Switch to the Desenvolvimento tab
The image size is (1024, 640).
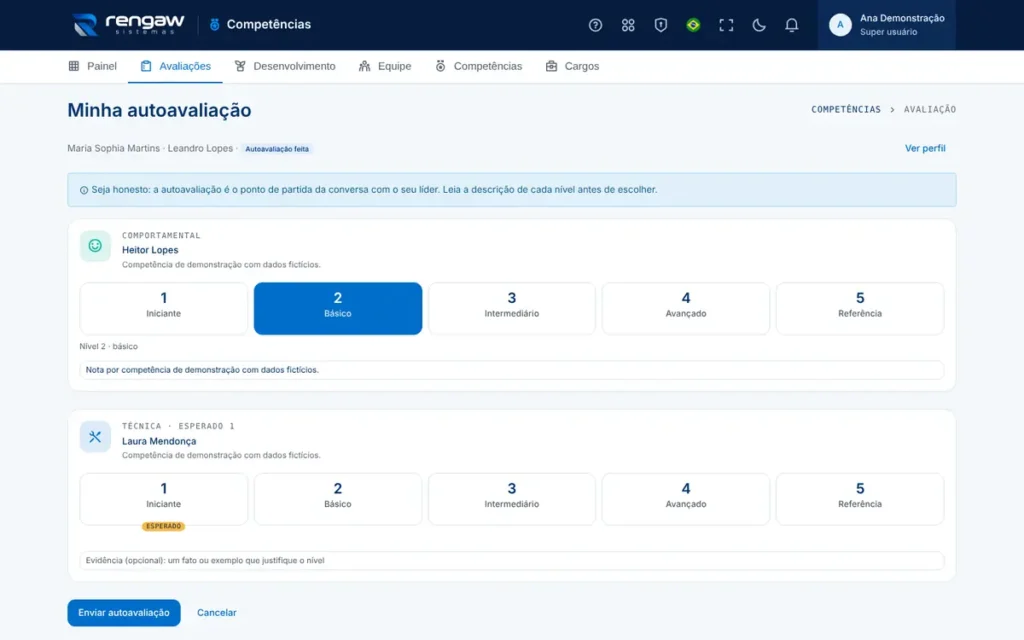[x=285, y=66]
